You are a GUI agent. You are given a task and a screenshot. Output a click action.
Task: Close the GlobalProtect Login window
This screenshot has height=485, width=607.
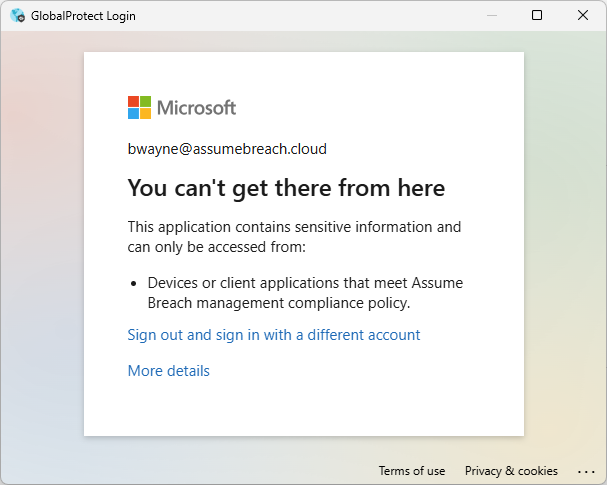coord(583,15)
